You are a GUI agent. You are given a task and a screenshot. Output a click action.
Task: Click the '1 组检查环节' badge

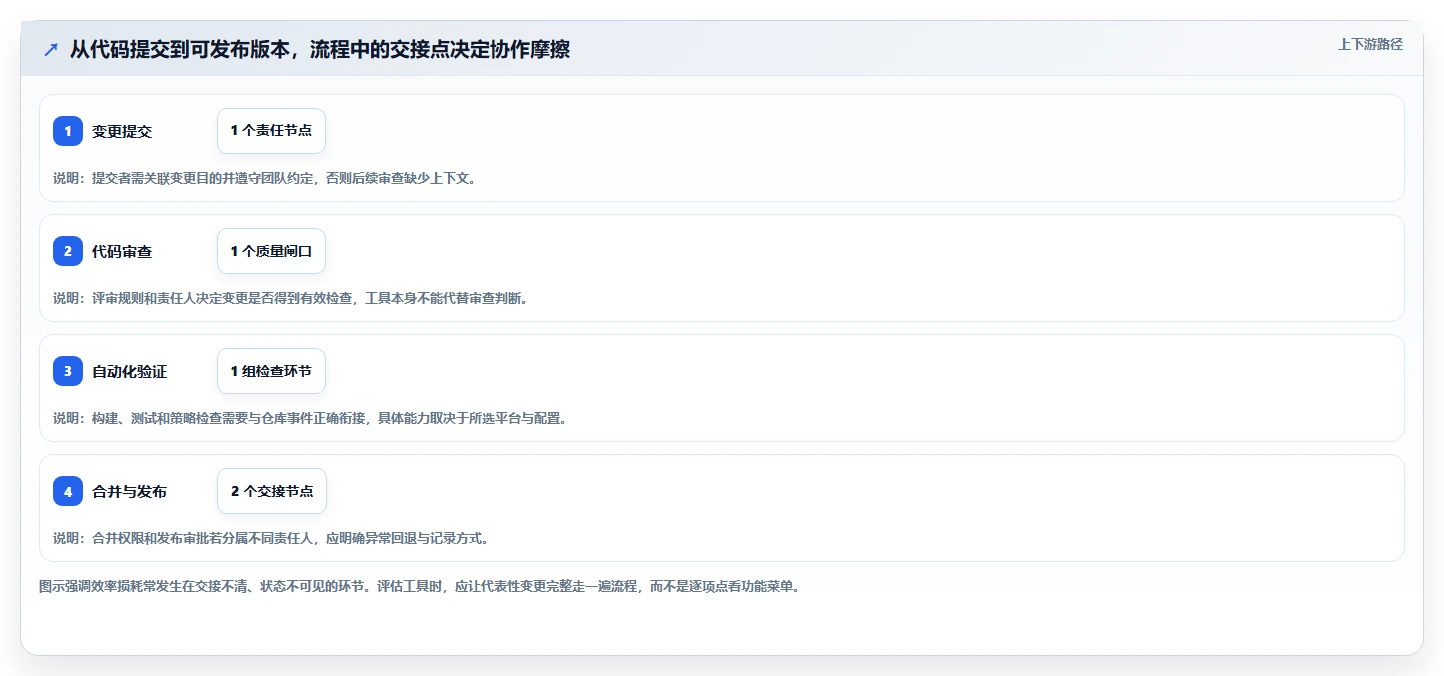[271, 371]
